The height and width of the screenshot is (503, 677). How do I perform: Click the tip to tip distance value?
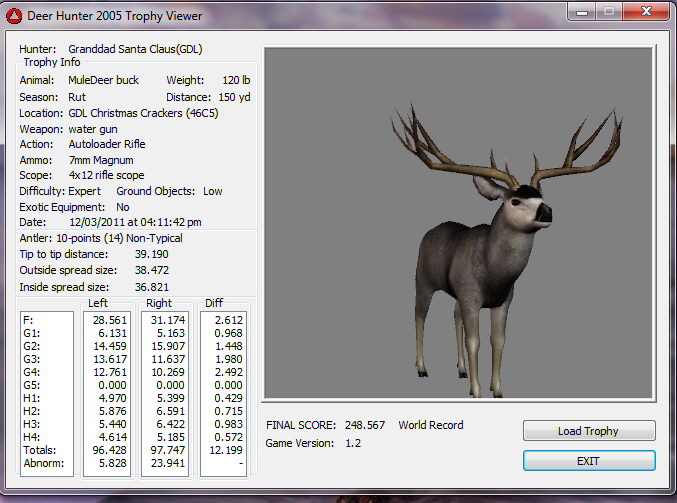pyautogui.click(x=153, y=254)
